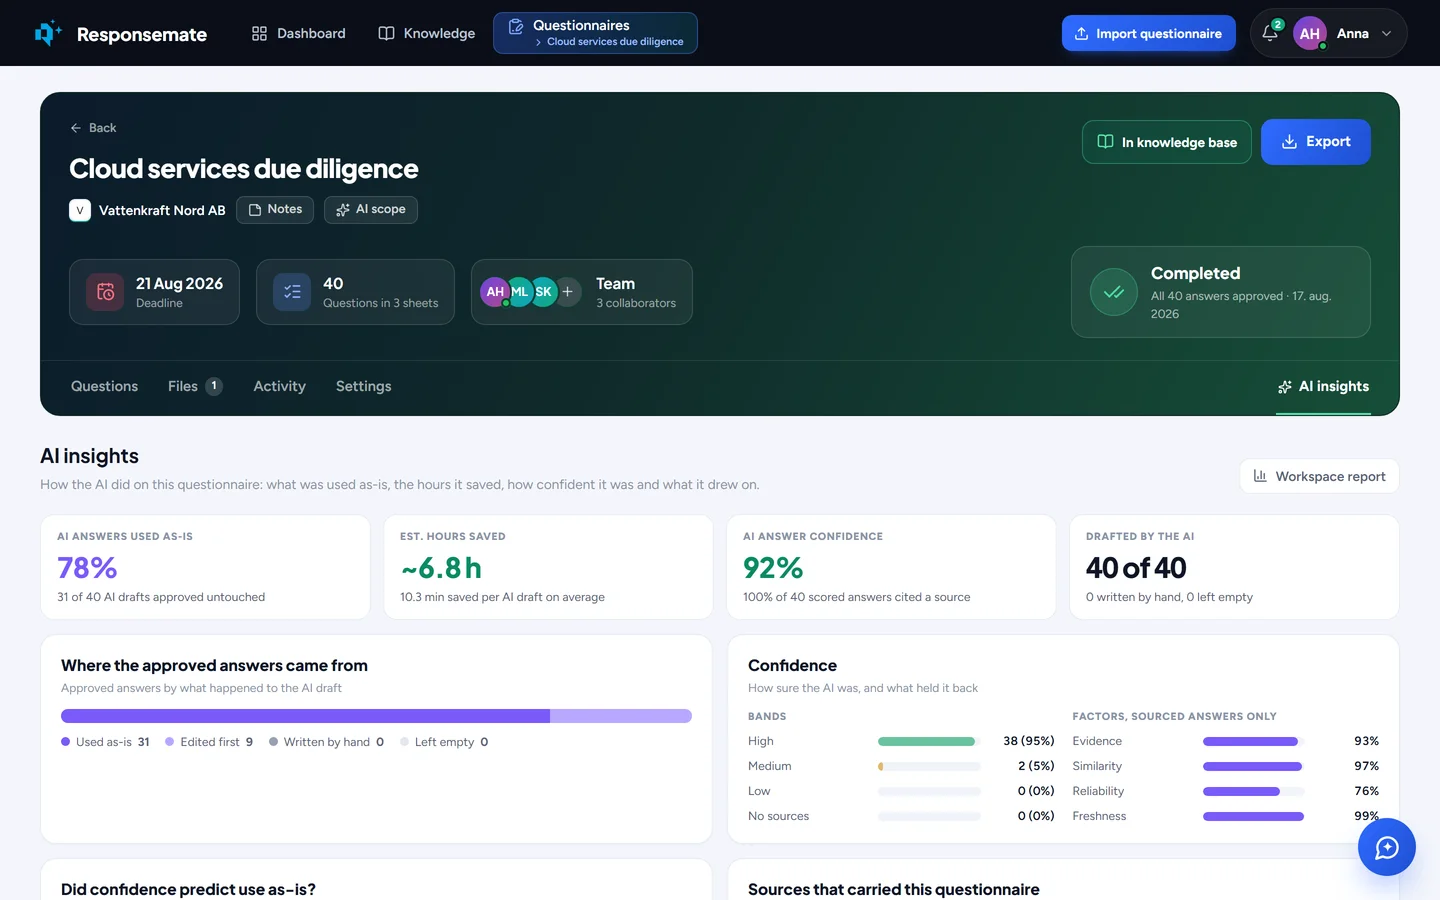This screenshot has height=900, width=1440.
Task: Click the SK collaborator avatar
Action: click(x=543, y=292)
